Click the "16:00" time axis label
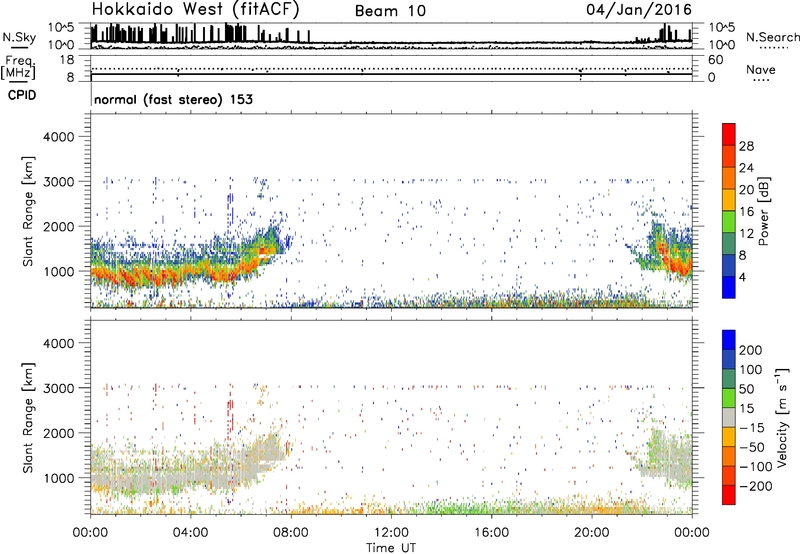The height and width of the screenshot is (554, 800). tap(491, 533)
